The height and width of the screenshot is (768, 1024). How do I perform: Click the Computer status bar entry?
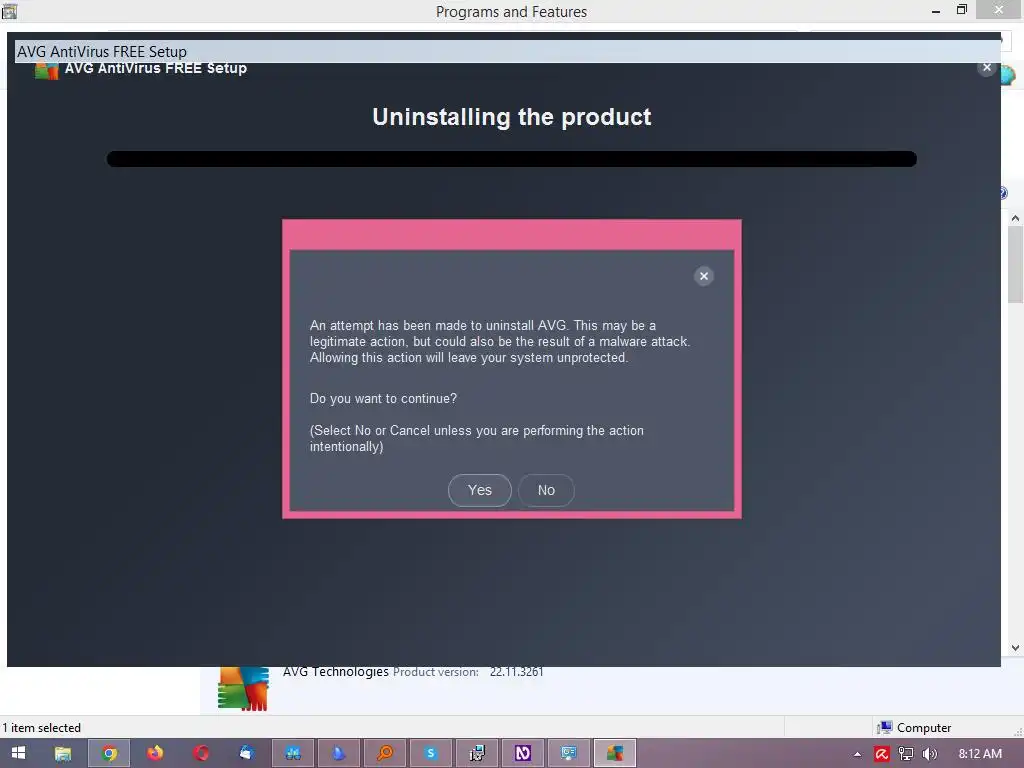[x=915, y=728]
